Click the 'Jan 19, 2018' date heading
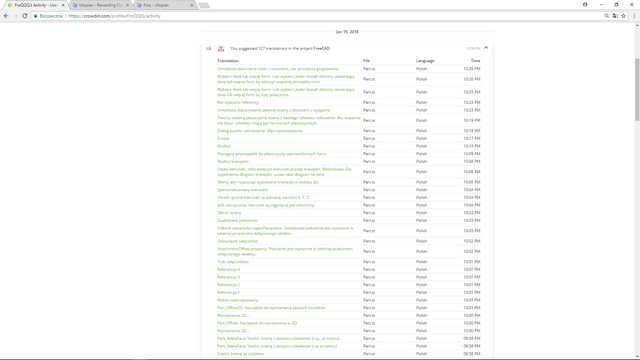640x360 pixels. (347, 32)
